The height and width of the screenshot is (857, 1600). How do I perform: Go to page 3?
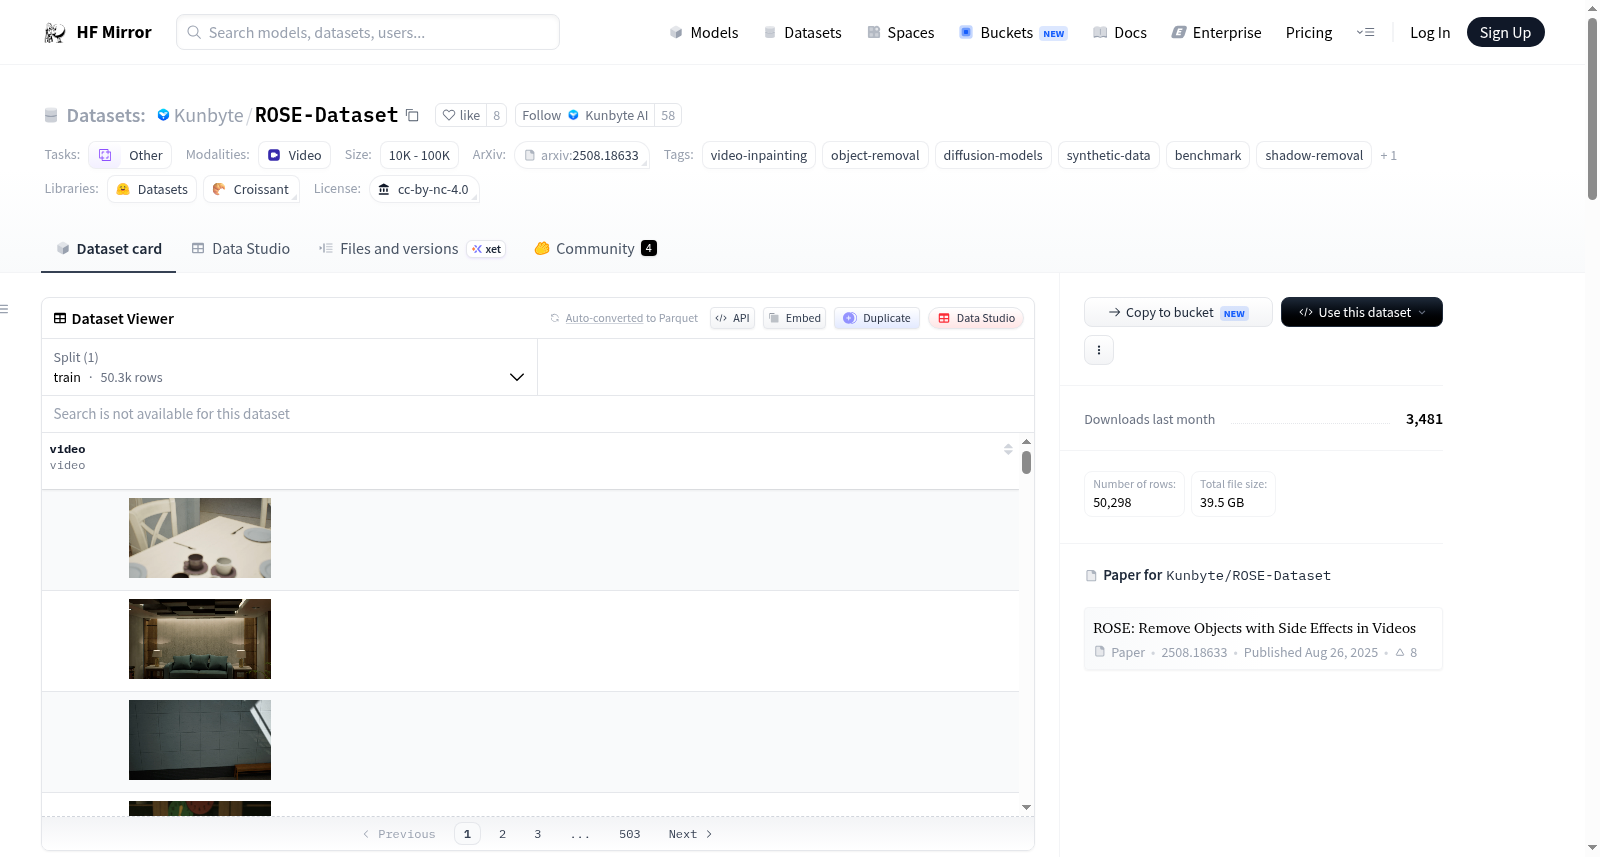pos(537,834)
